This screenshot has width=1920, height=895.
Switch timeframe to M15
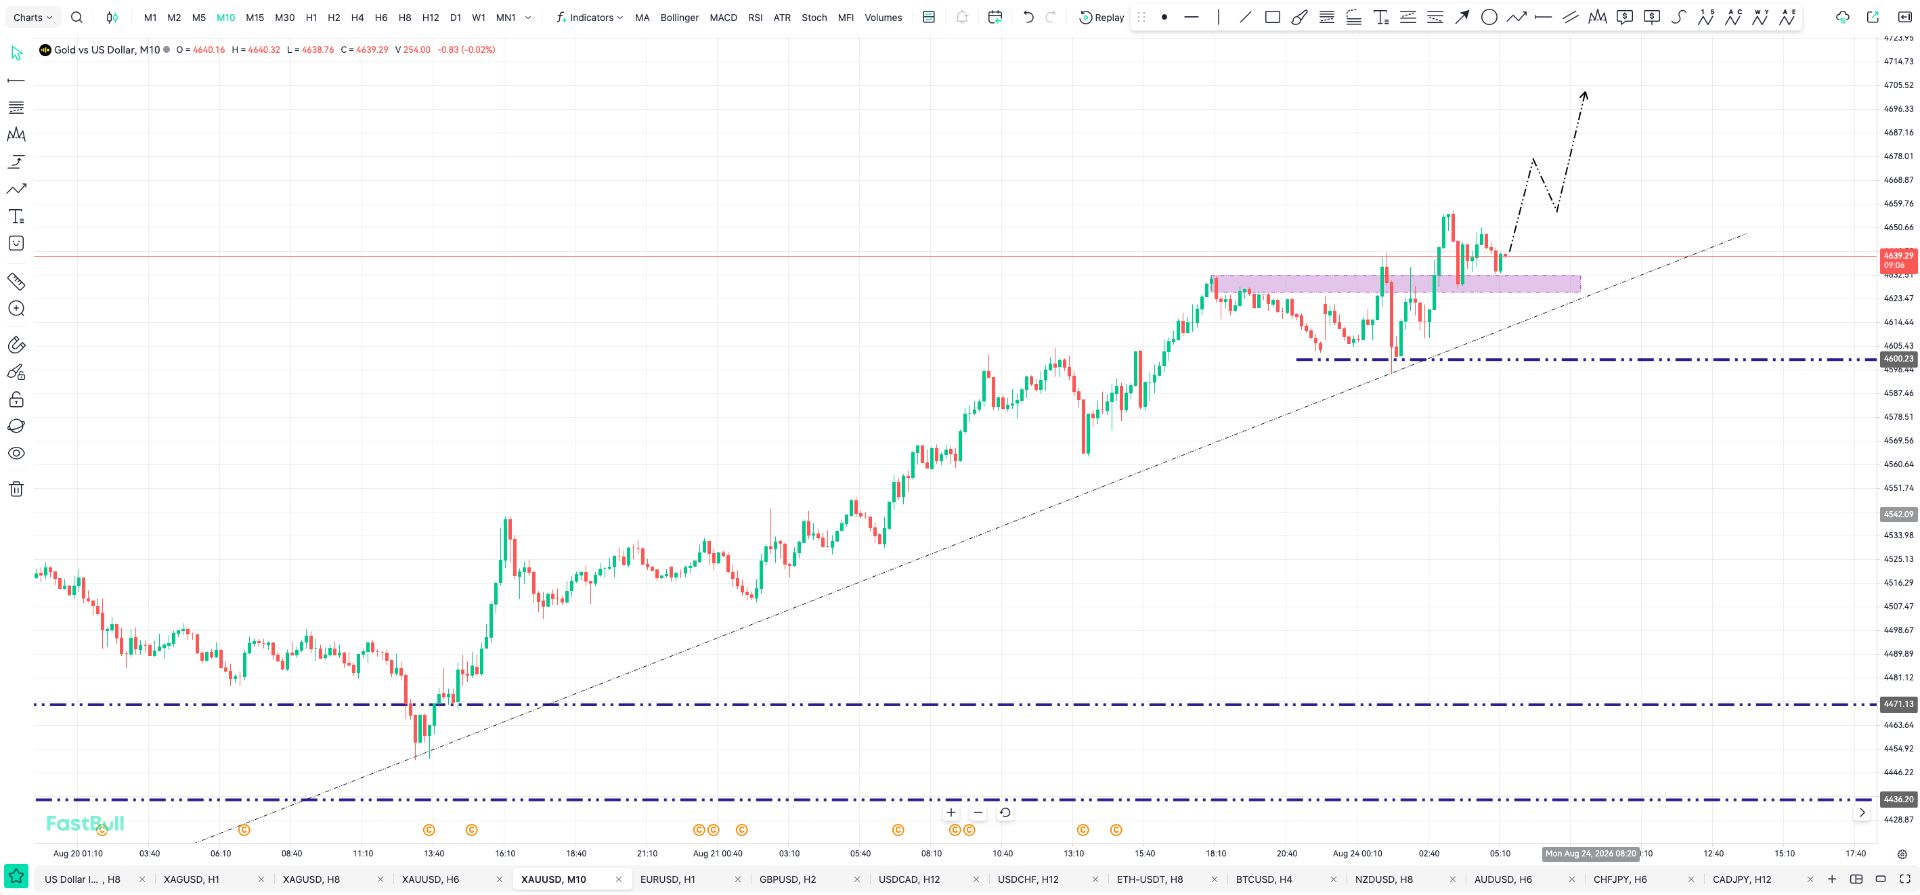[x=255, y=17]
